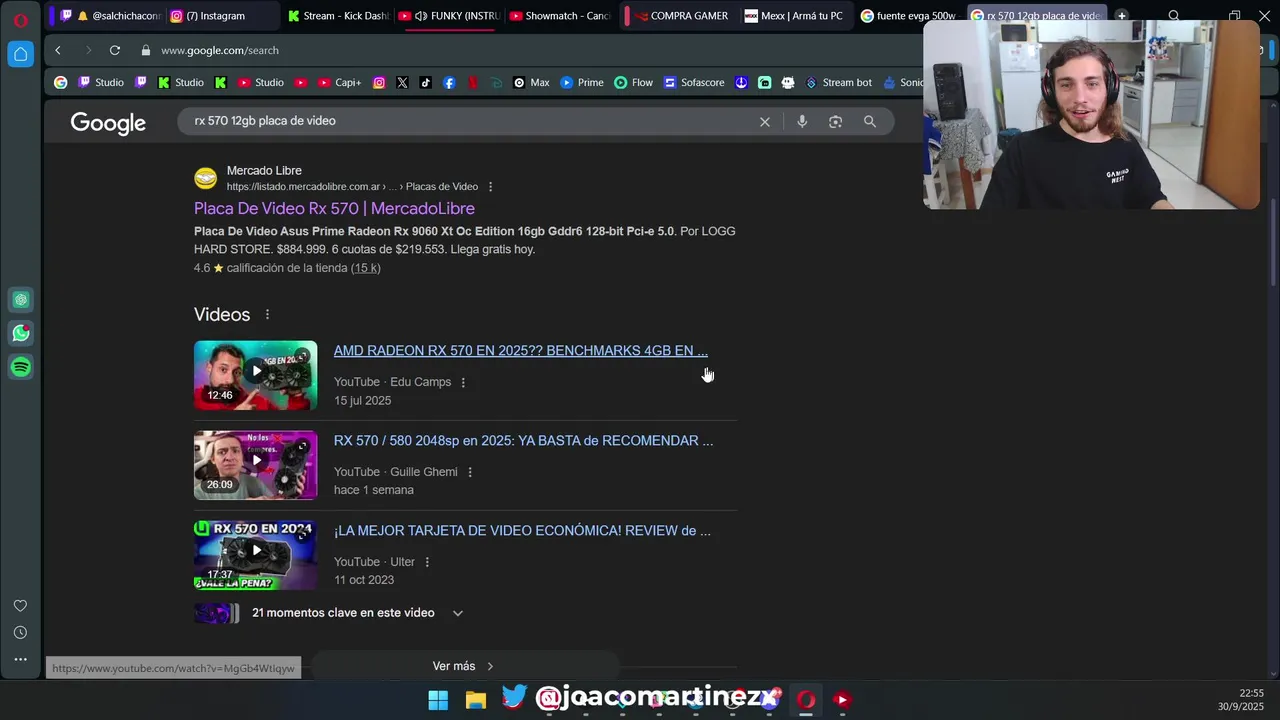Expand 21 momentos clave en este video
This screenshot has width=1280, height=720.
coord(330,613)
